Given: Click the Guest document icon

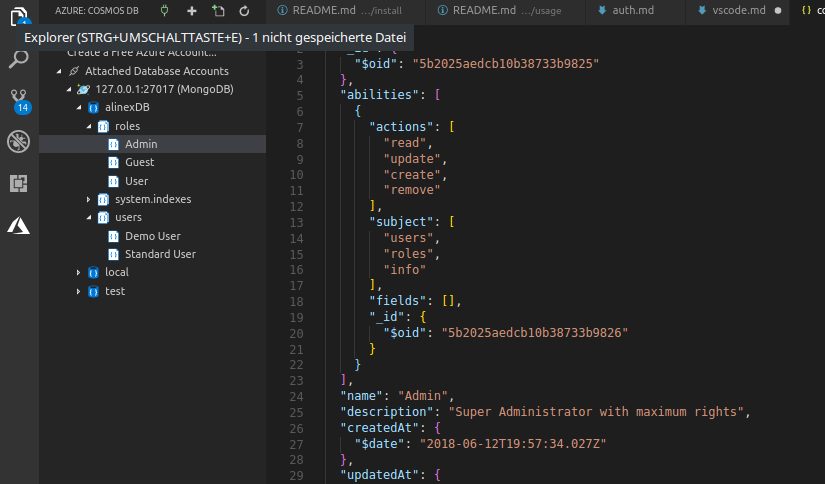Looking at the screenshot, I should tap(113, 163).
